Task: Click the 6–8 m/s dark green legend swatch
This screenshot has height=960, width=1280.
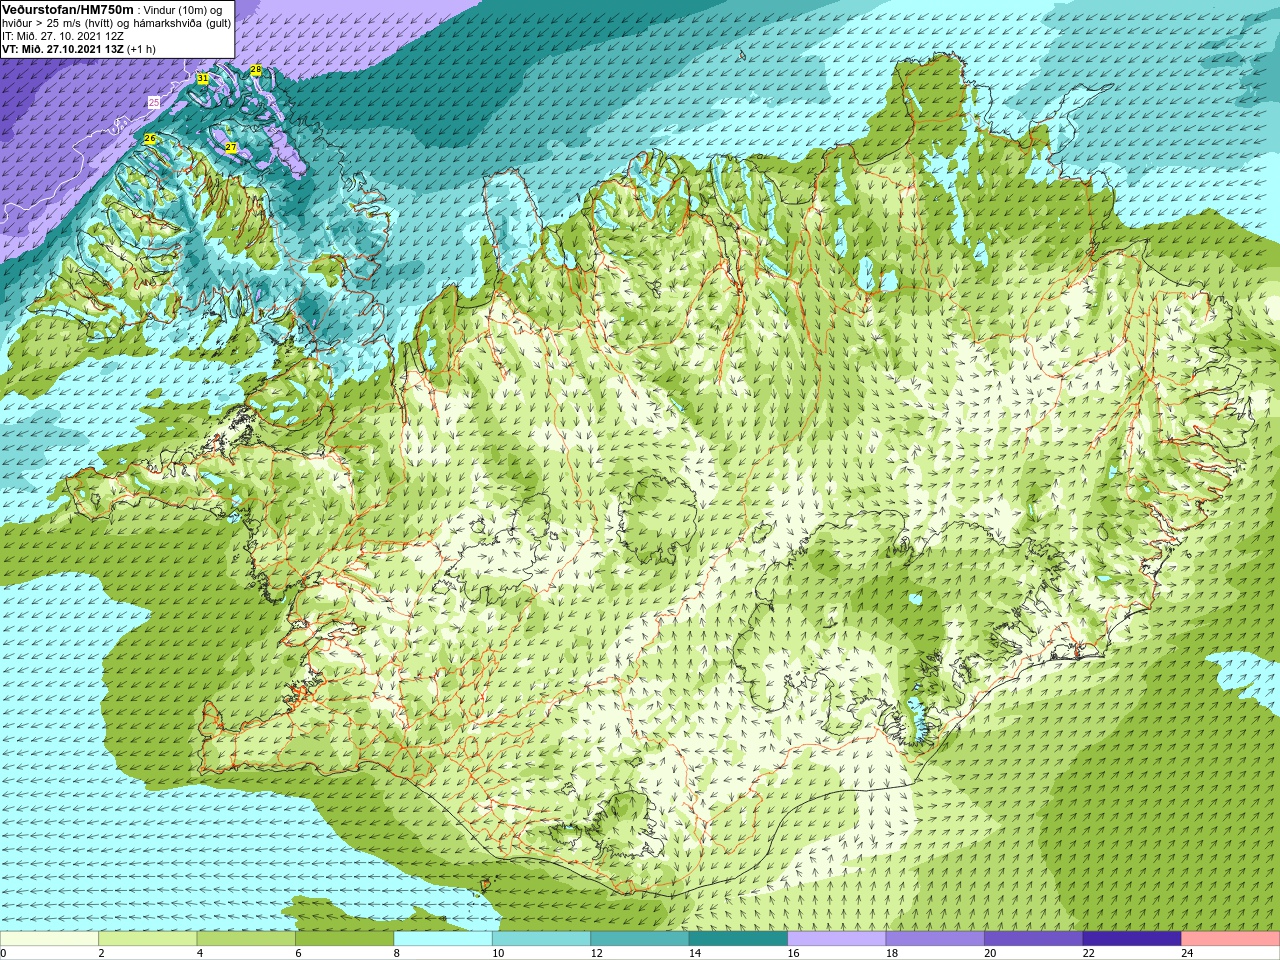Action: 345,939
